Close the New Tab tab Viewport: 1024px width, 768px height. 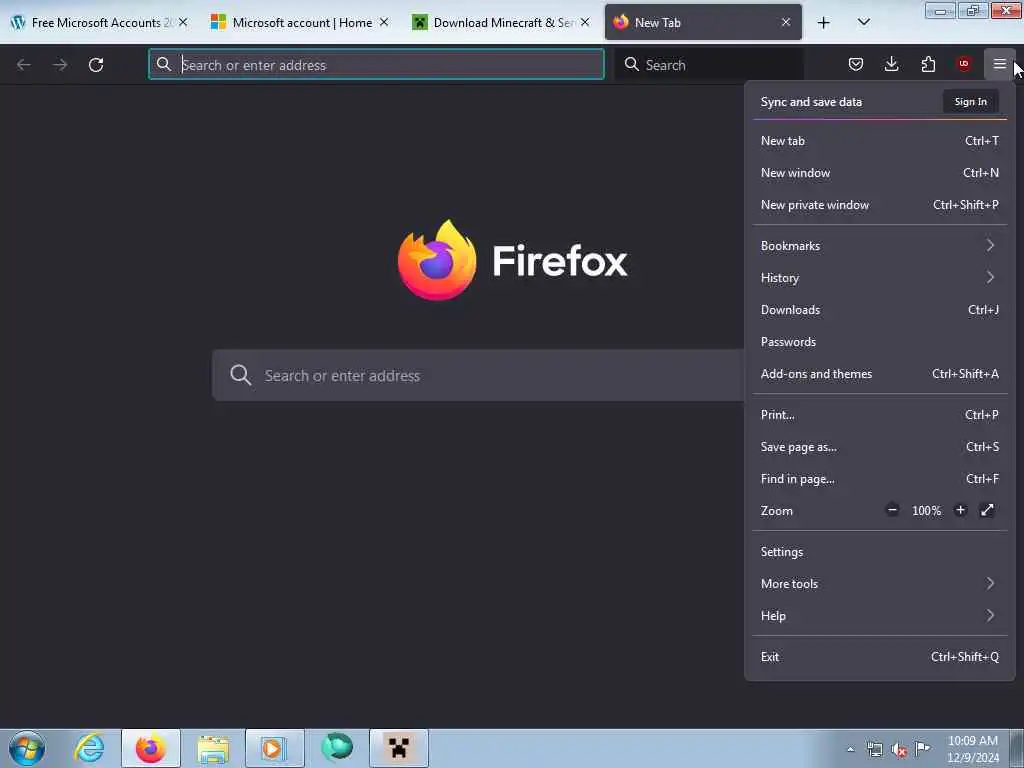click(786, 22)
